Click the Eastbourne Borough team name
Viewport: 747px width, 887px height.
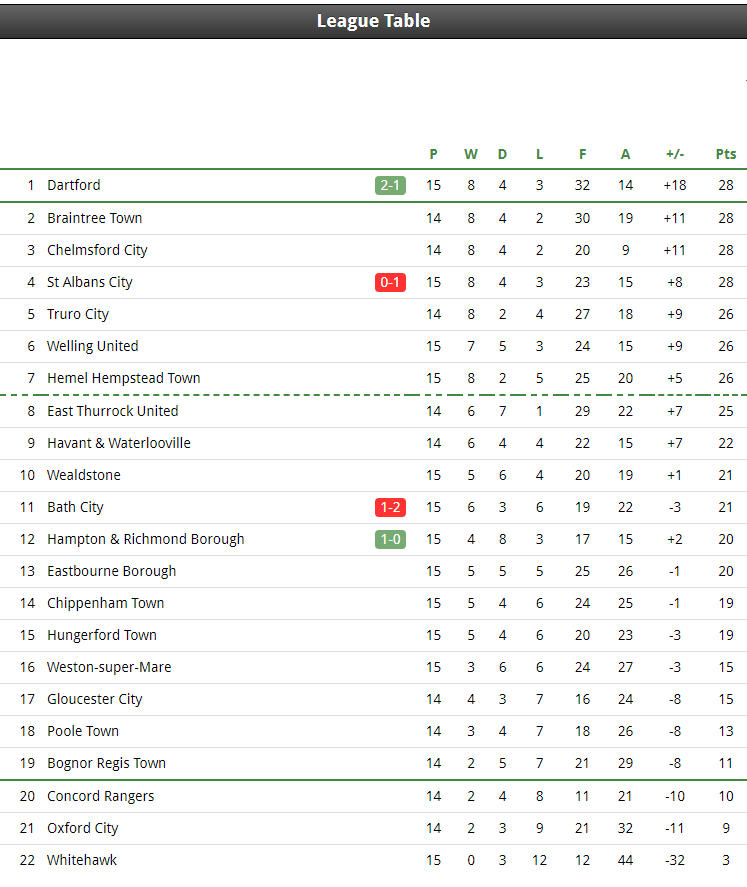click(x=111, y=571)
